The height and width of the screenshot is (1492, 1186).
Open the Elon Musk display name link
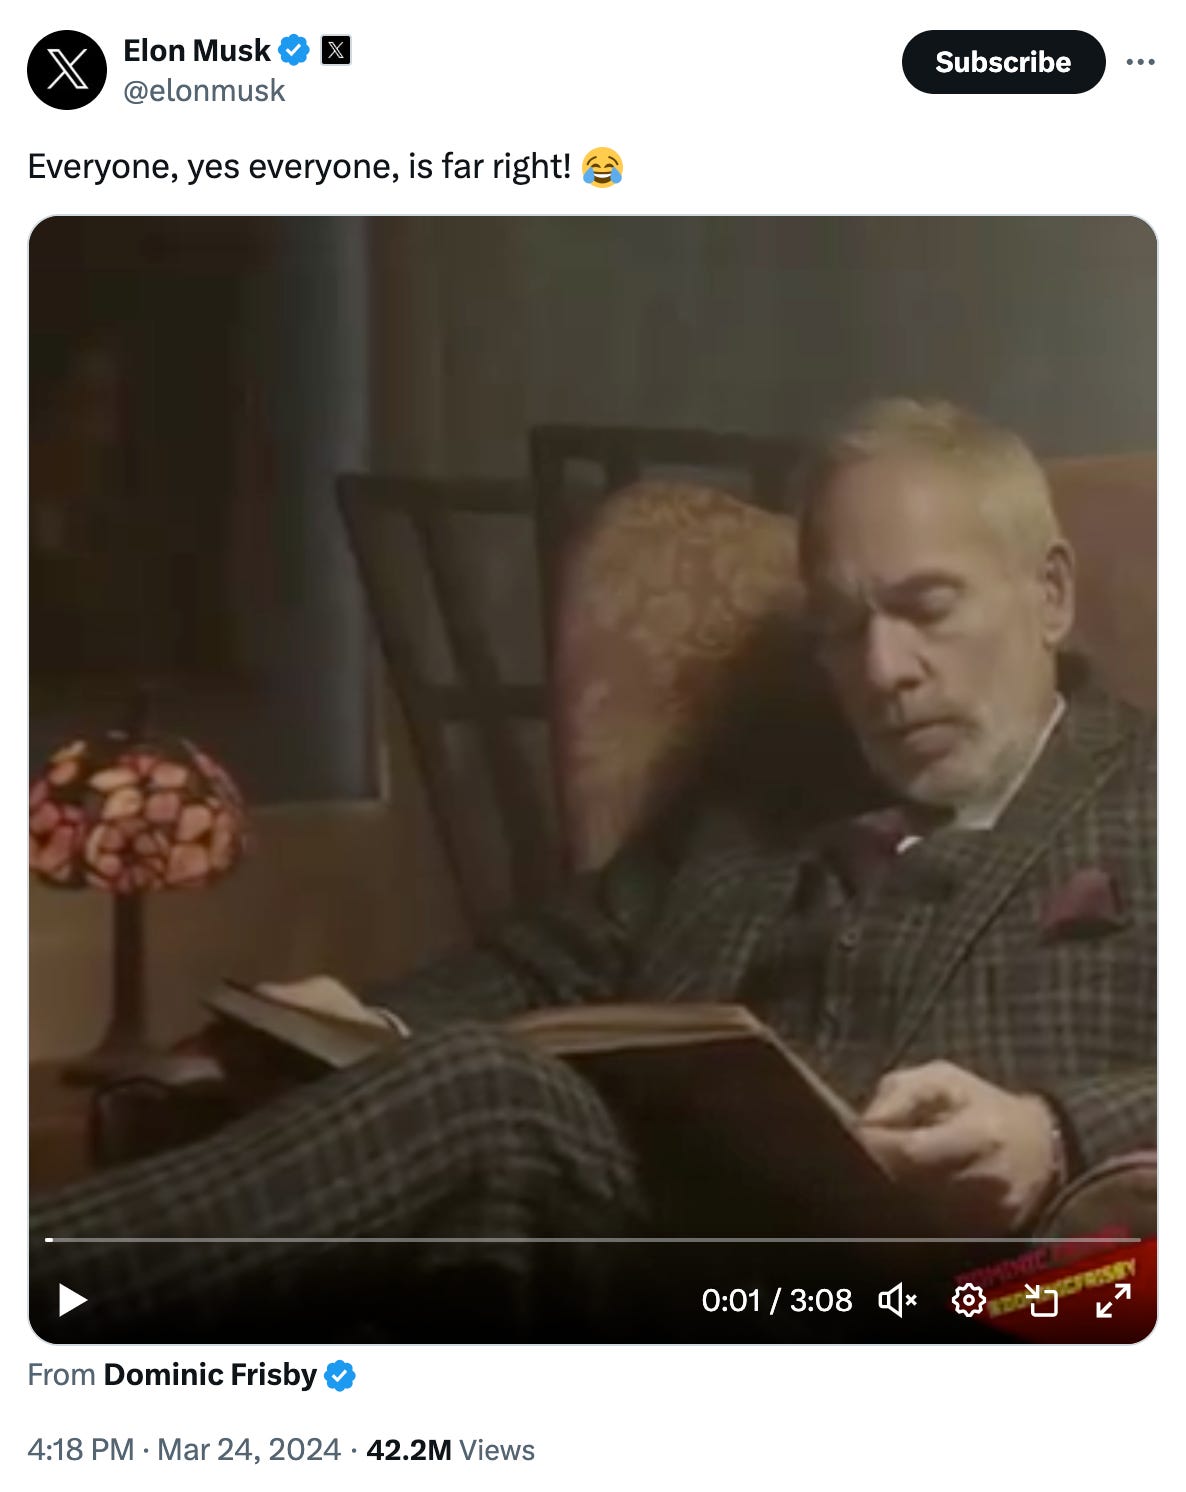point(197,50)
